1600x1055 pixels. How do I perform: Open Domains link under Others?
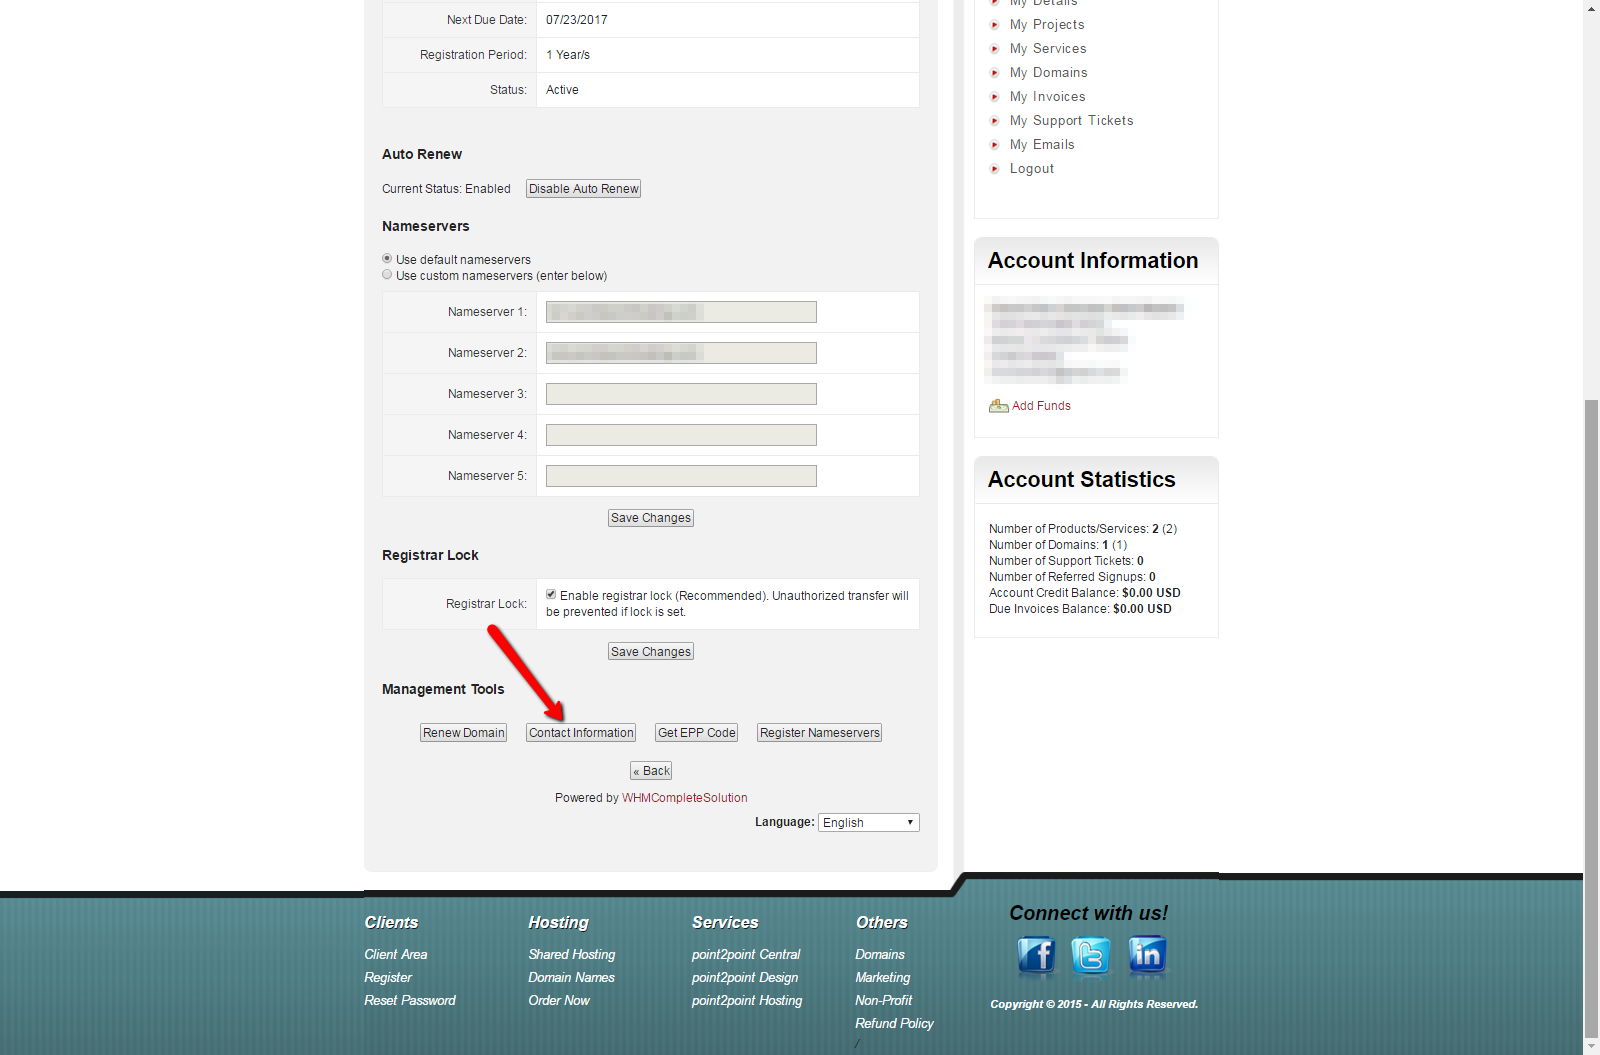click(x=880, y=955)
